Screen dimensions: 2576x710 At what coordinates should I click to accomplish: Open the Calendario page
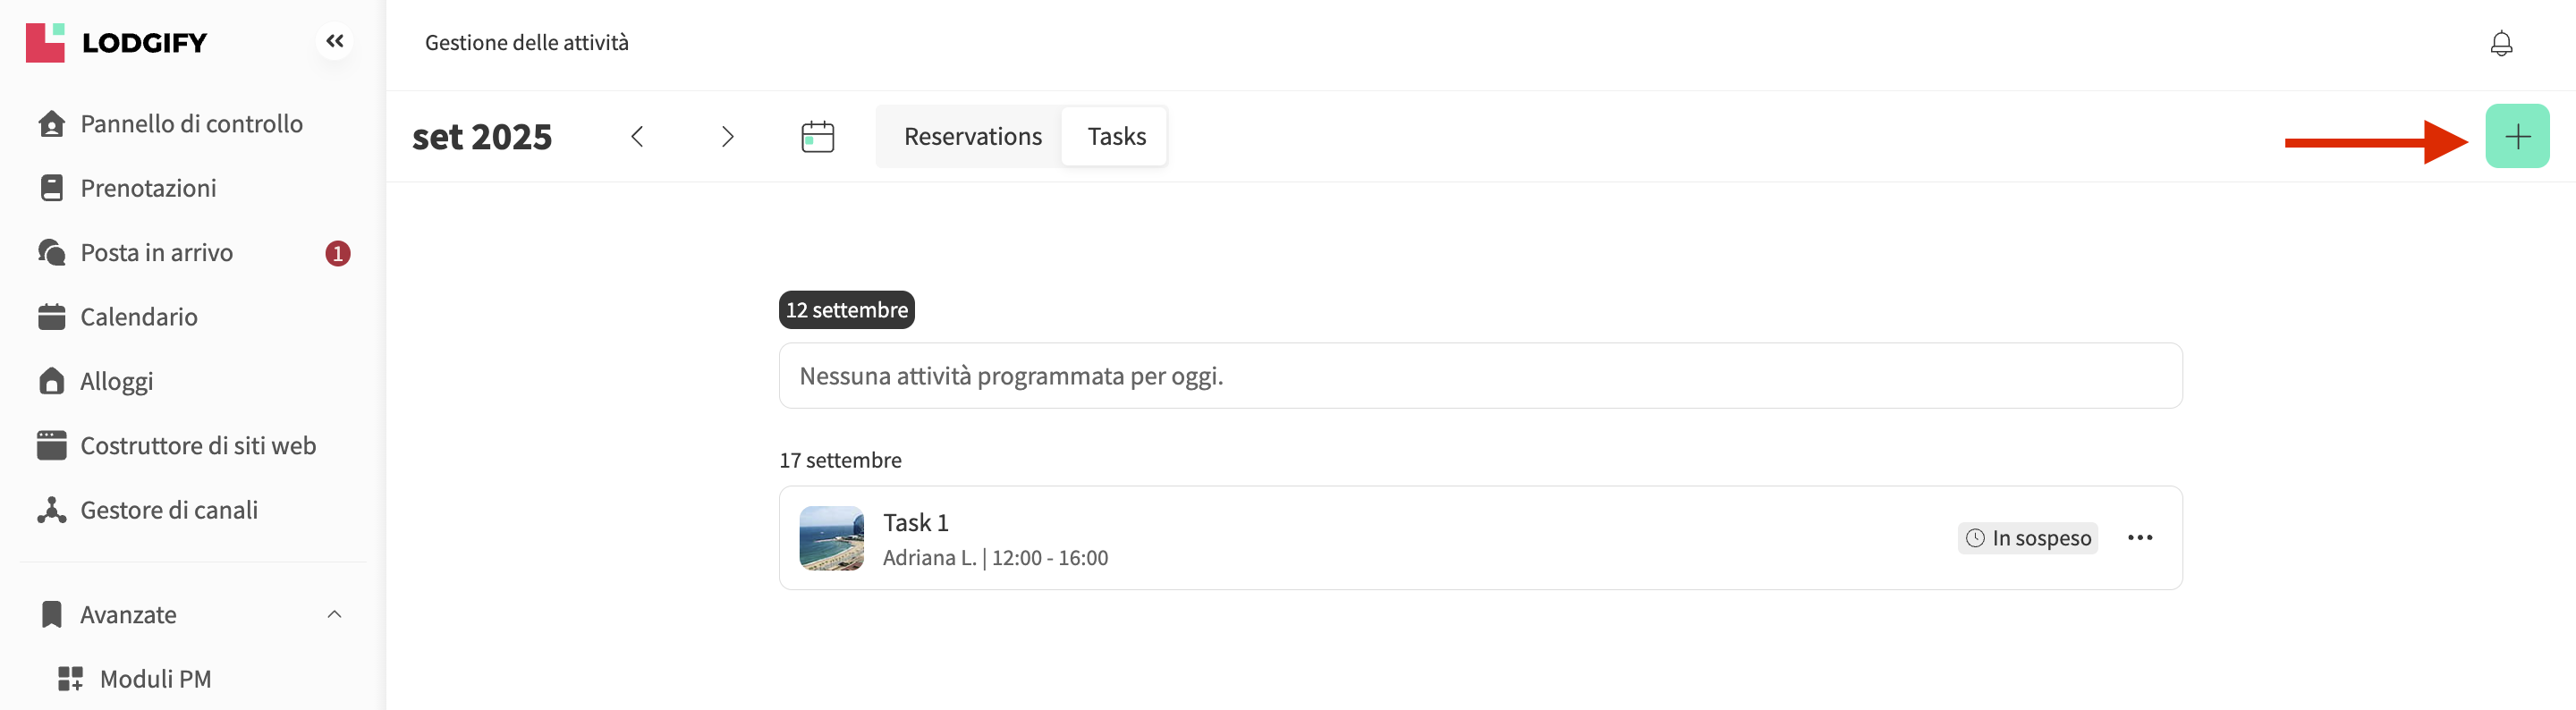click(x=138, y=317)
